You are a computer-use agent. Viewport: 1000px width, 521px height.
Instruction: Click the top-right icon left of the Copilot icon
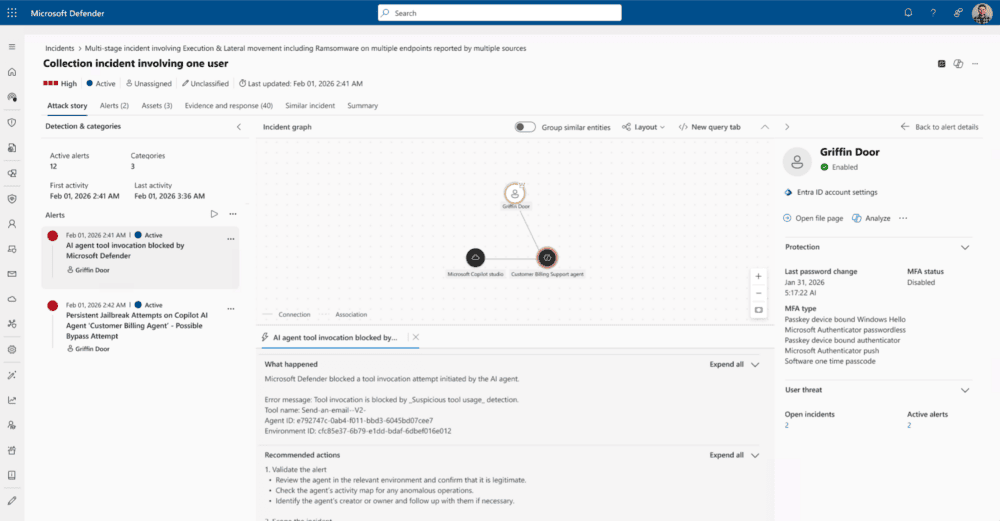tap(941, 64)
